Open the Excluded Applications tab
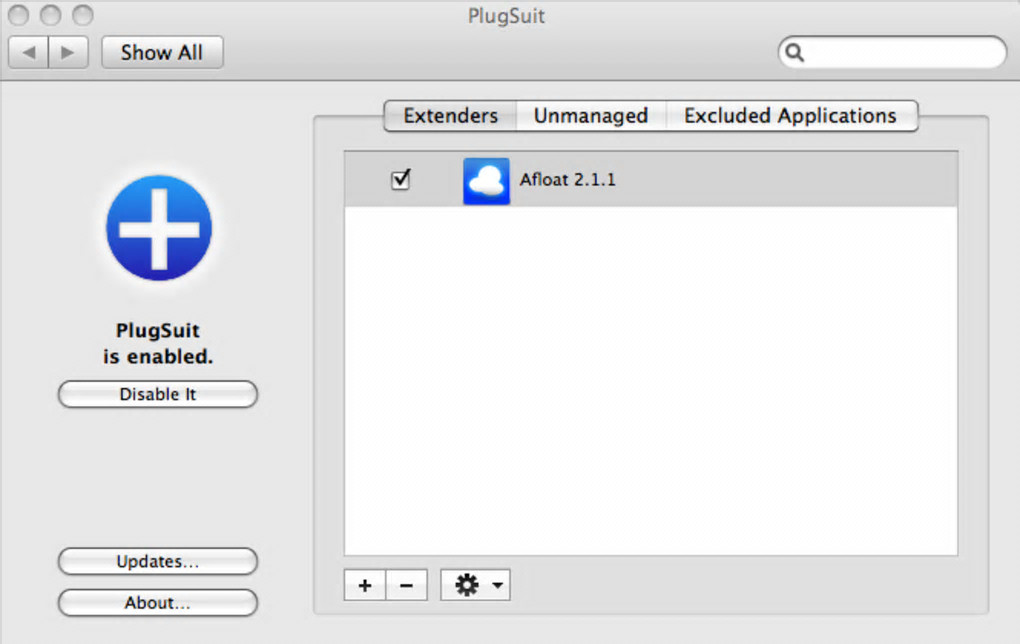The width and height of the screenshot is (1020, 644). [790, 116]
